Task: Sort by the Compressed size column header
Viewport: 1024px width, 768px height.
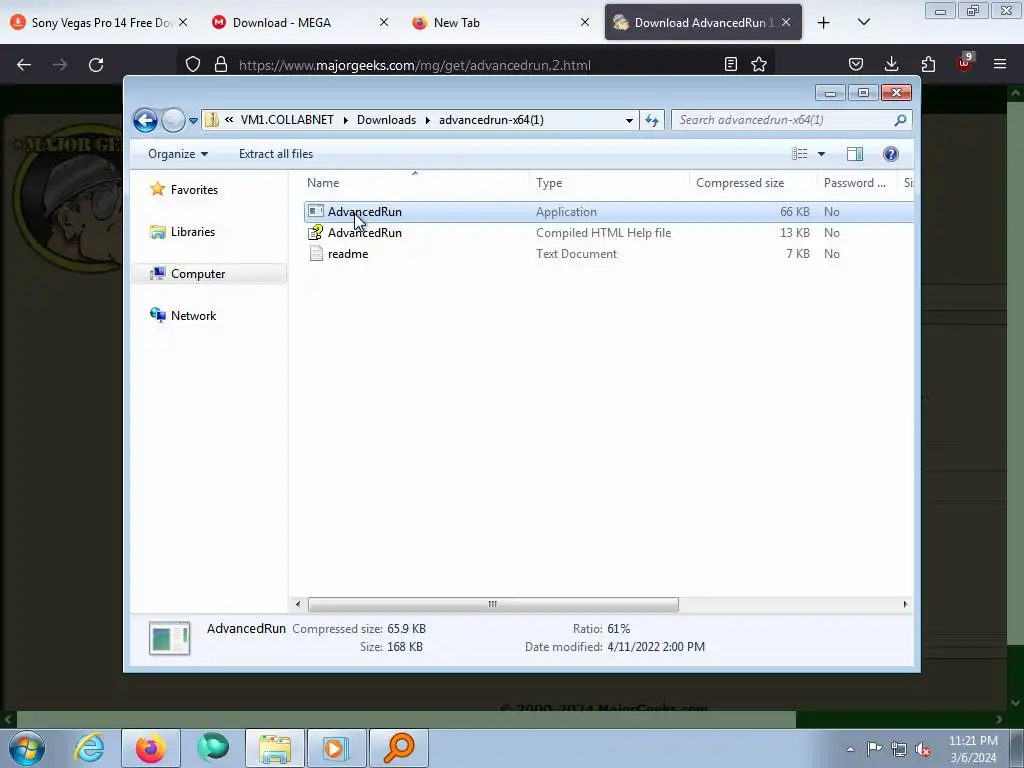Action: [x=753, y=183]
